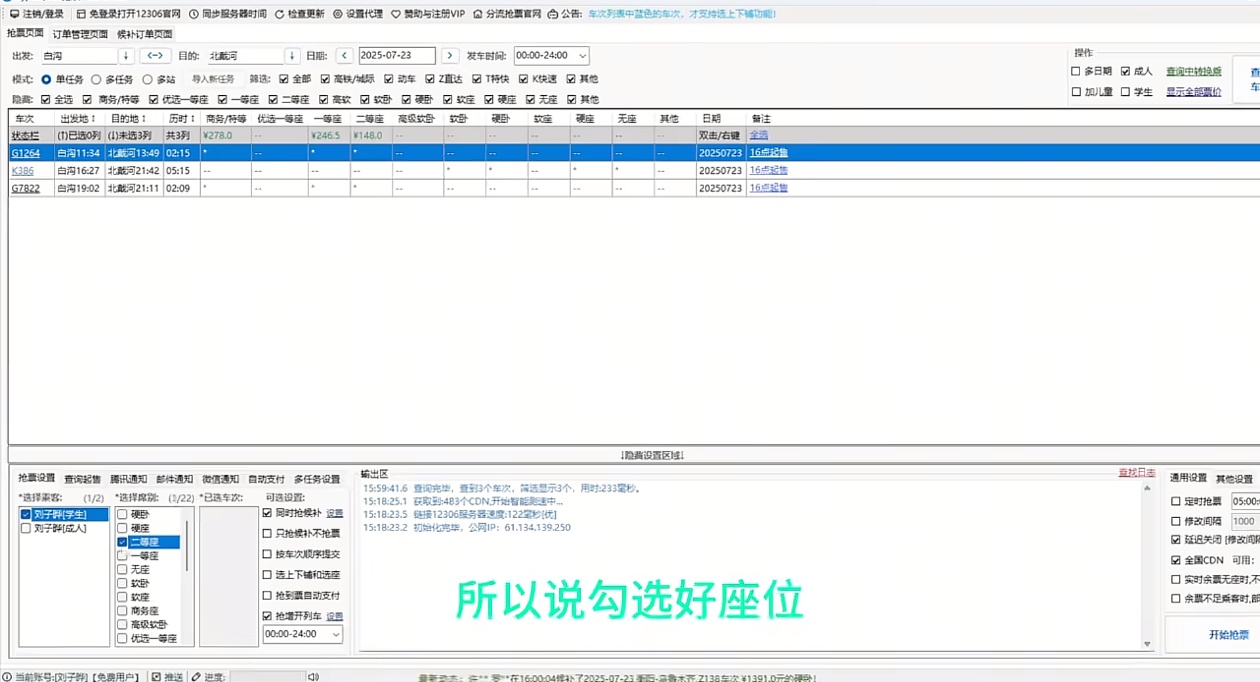The height and width of the screenshot is (682, 1260).
Task: Open the 发车时间 time range dropdown
Action: coord(582,56)
